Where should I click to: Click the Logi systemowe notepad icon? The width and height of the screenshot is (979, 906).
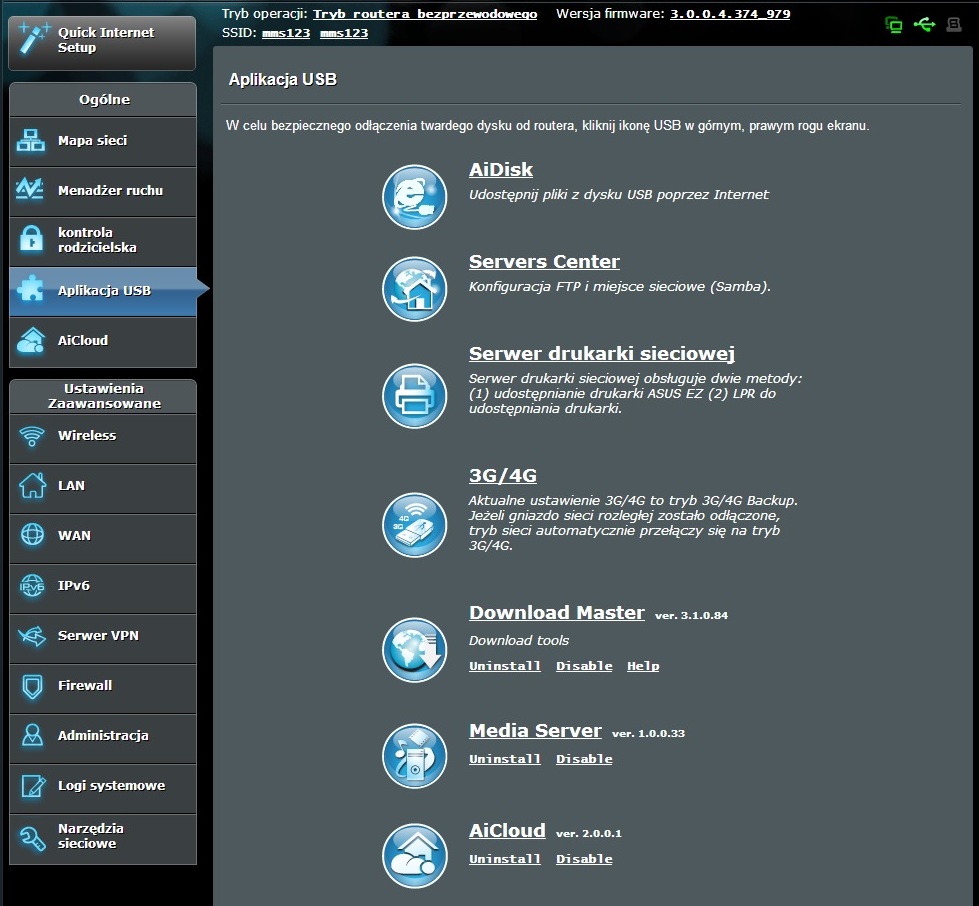tap(33, 785)
